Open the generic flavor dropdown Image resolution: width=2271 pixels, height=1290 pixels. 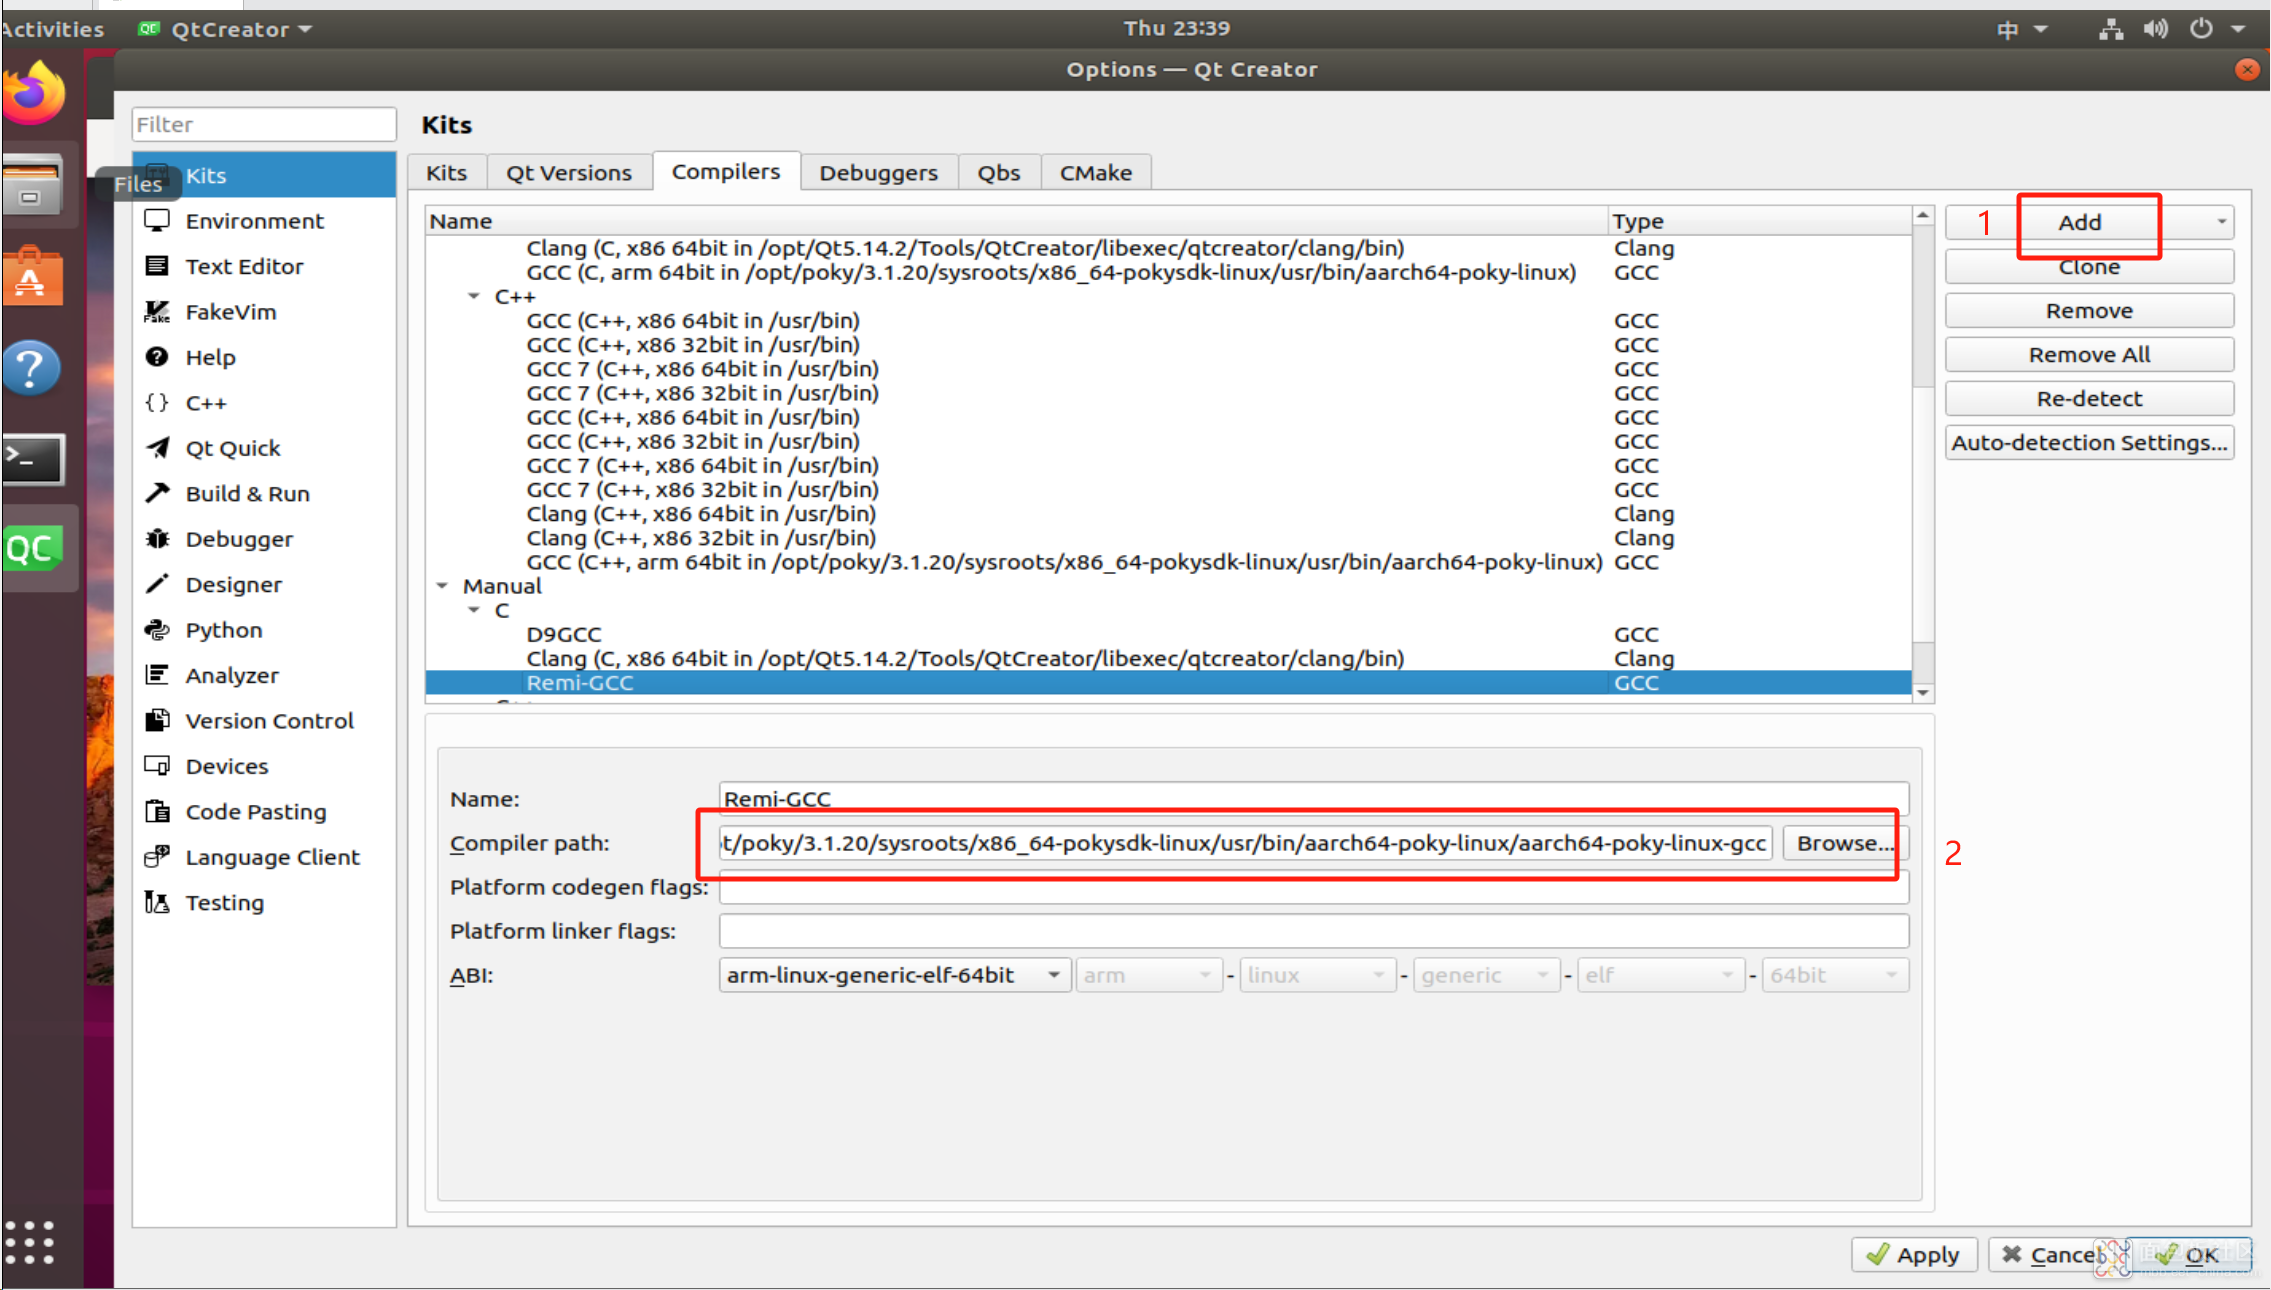point(1486,975)
